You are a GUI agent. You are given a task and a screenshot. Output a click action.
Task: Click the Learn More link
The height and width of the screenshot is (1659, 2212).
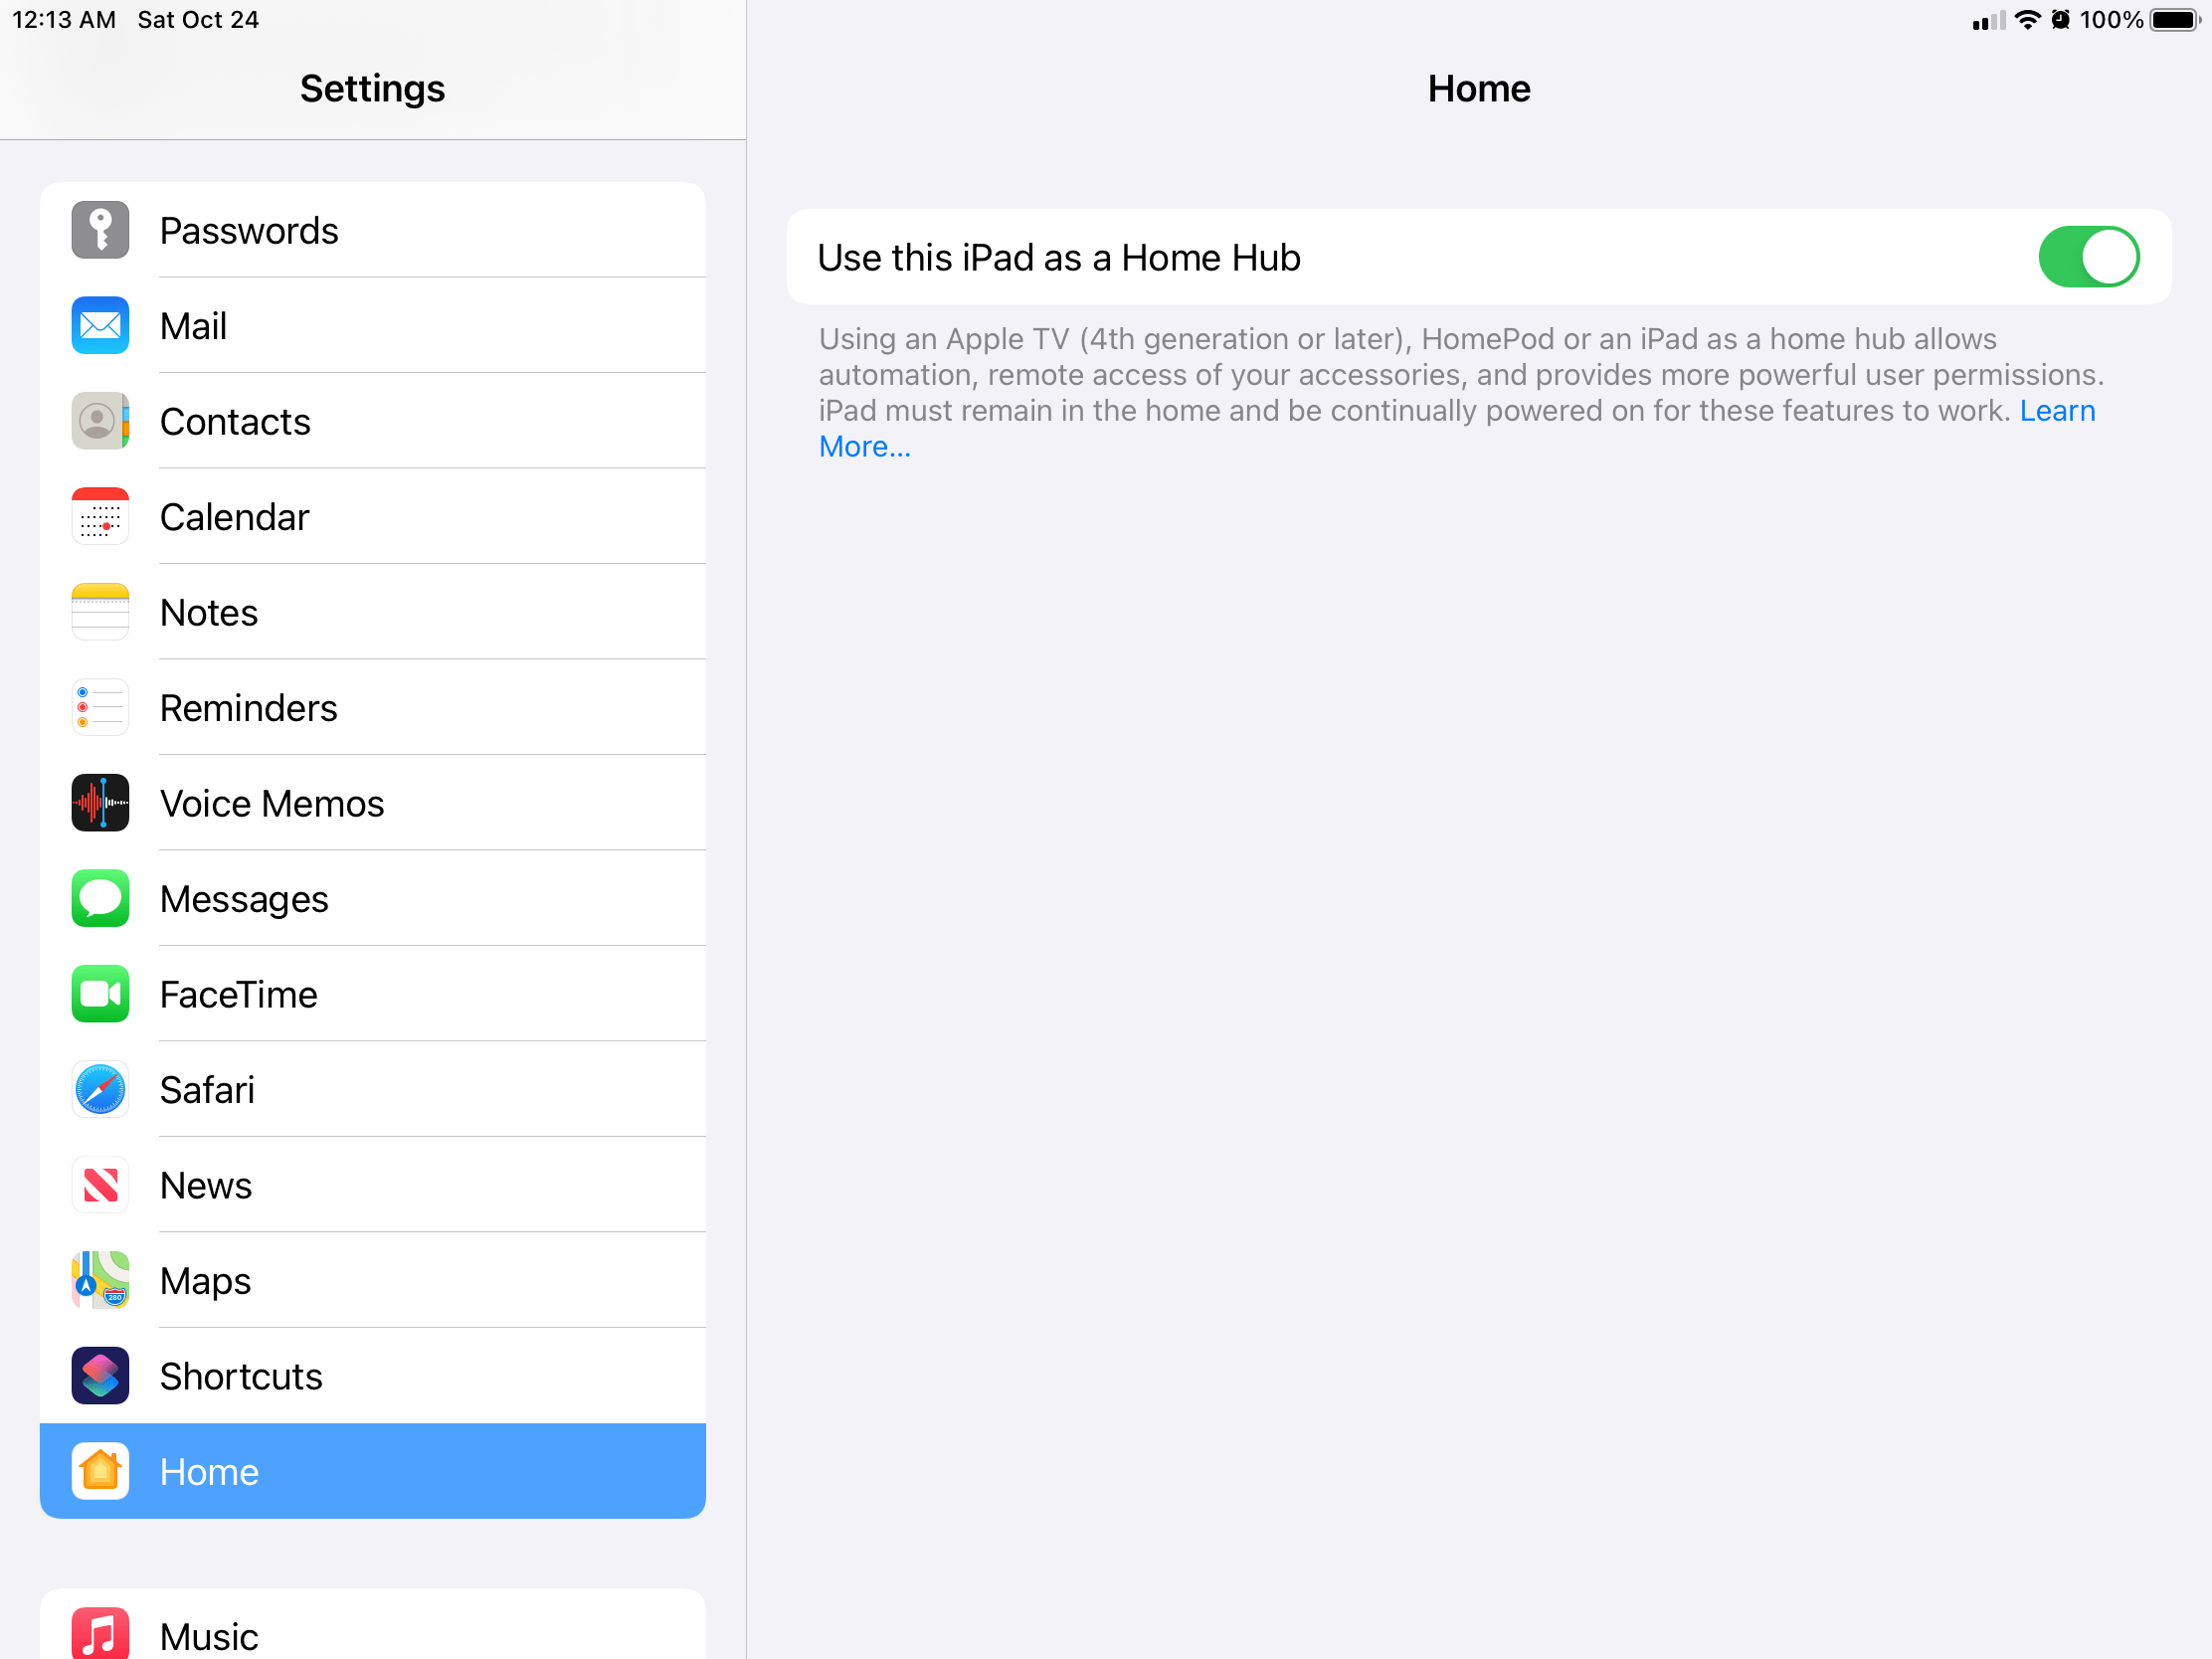[864, 446]
